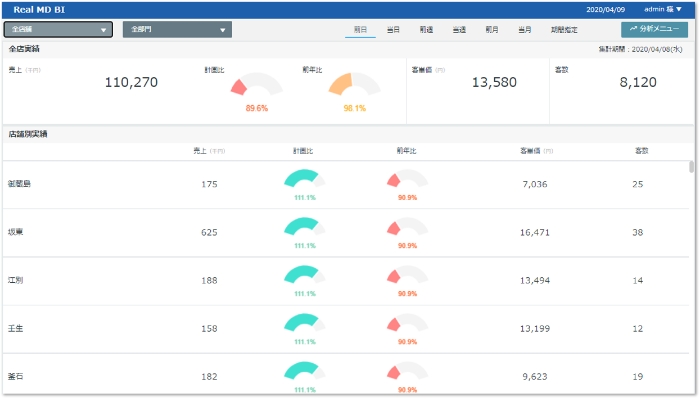Click the trend chart icon in 分析メニュー

(633, 29)
